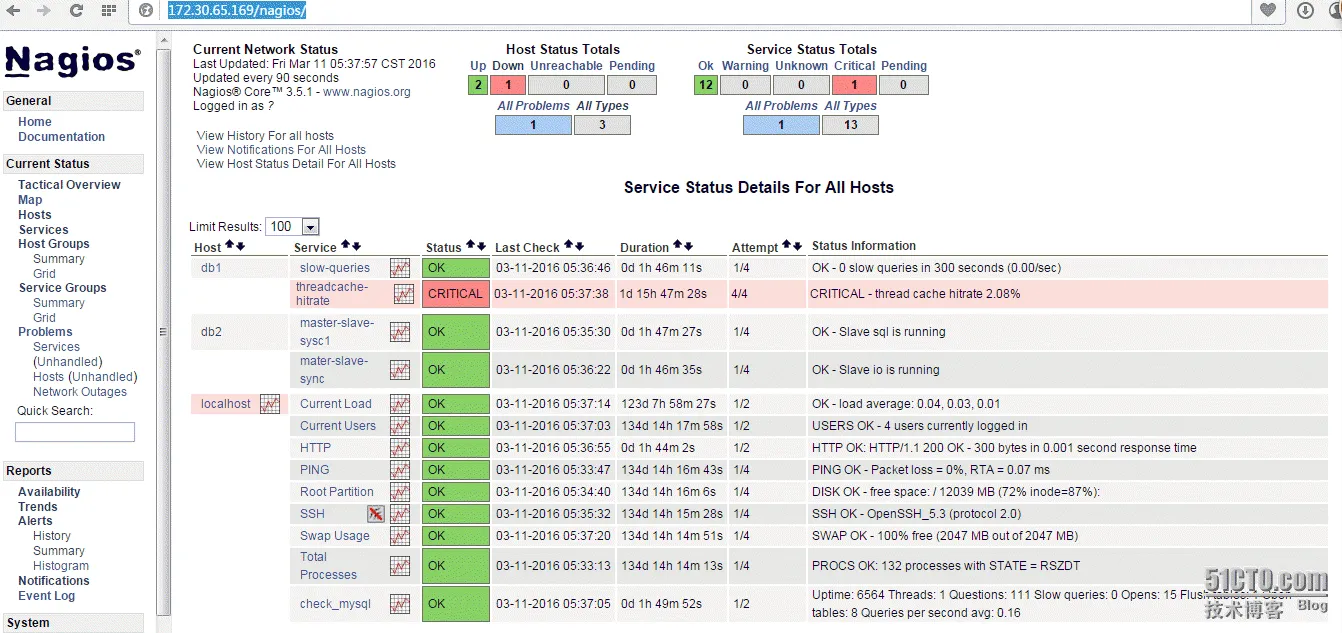This screenshot has width=1342, height=633.
Task: Open graph icon for Current Load service
Action: point(400,404)
